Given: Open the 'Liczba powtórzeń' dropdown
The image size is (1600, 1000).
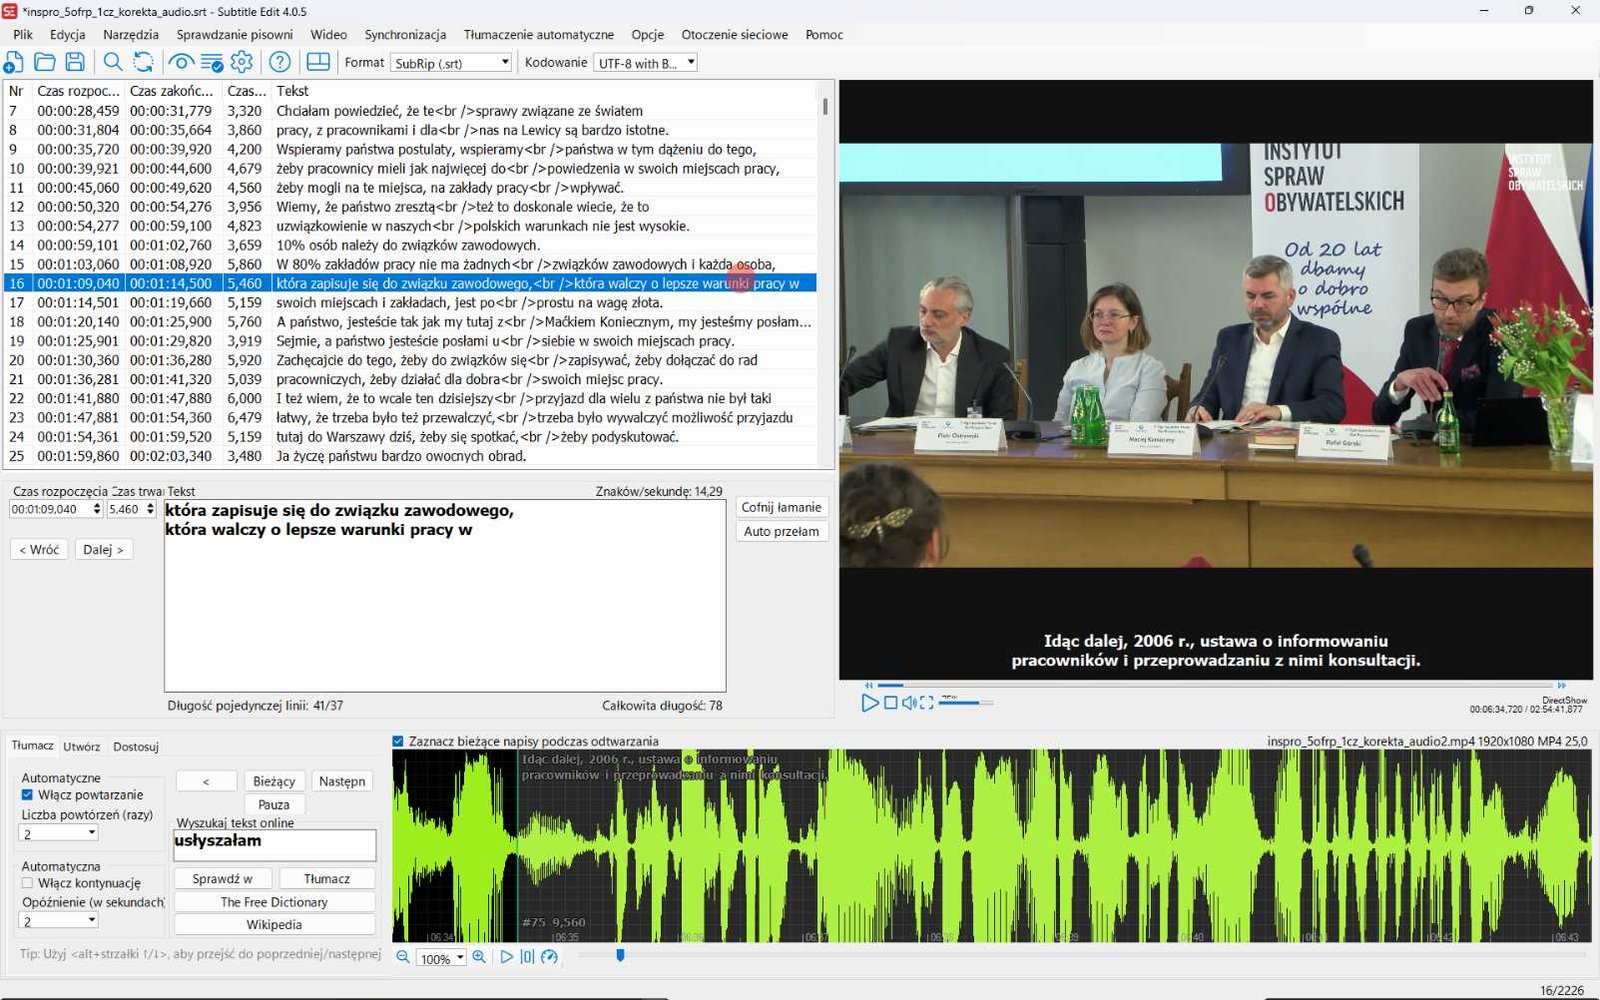Looking at the screenshot, I should tap(59, 833).
